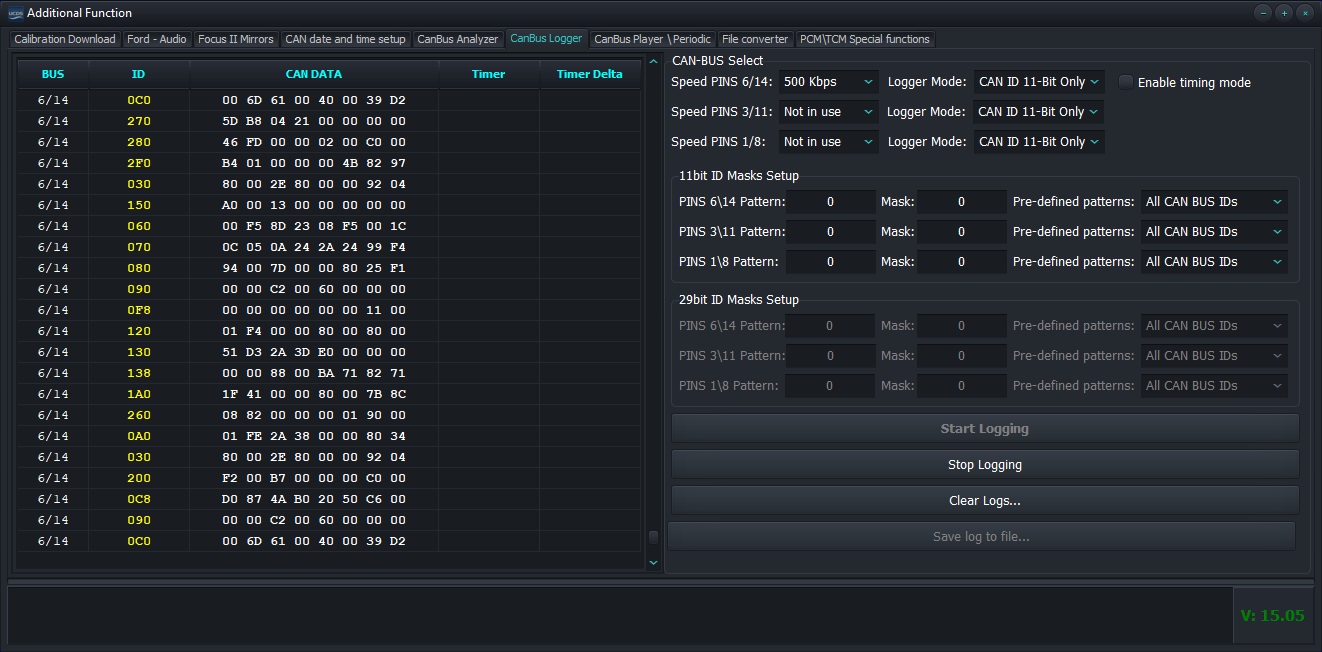1322x652 pixels.
Task: Click the Clear Logs button
Action: click(x=984, y=501)
